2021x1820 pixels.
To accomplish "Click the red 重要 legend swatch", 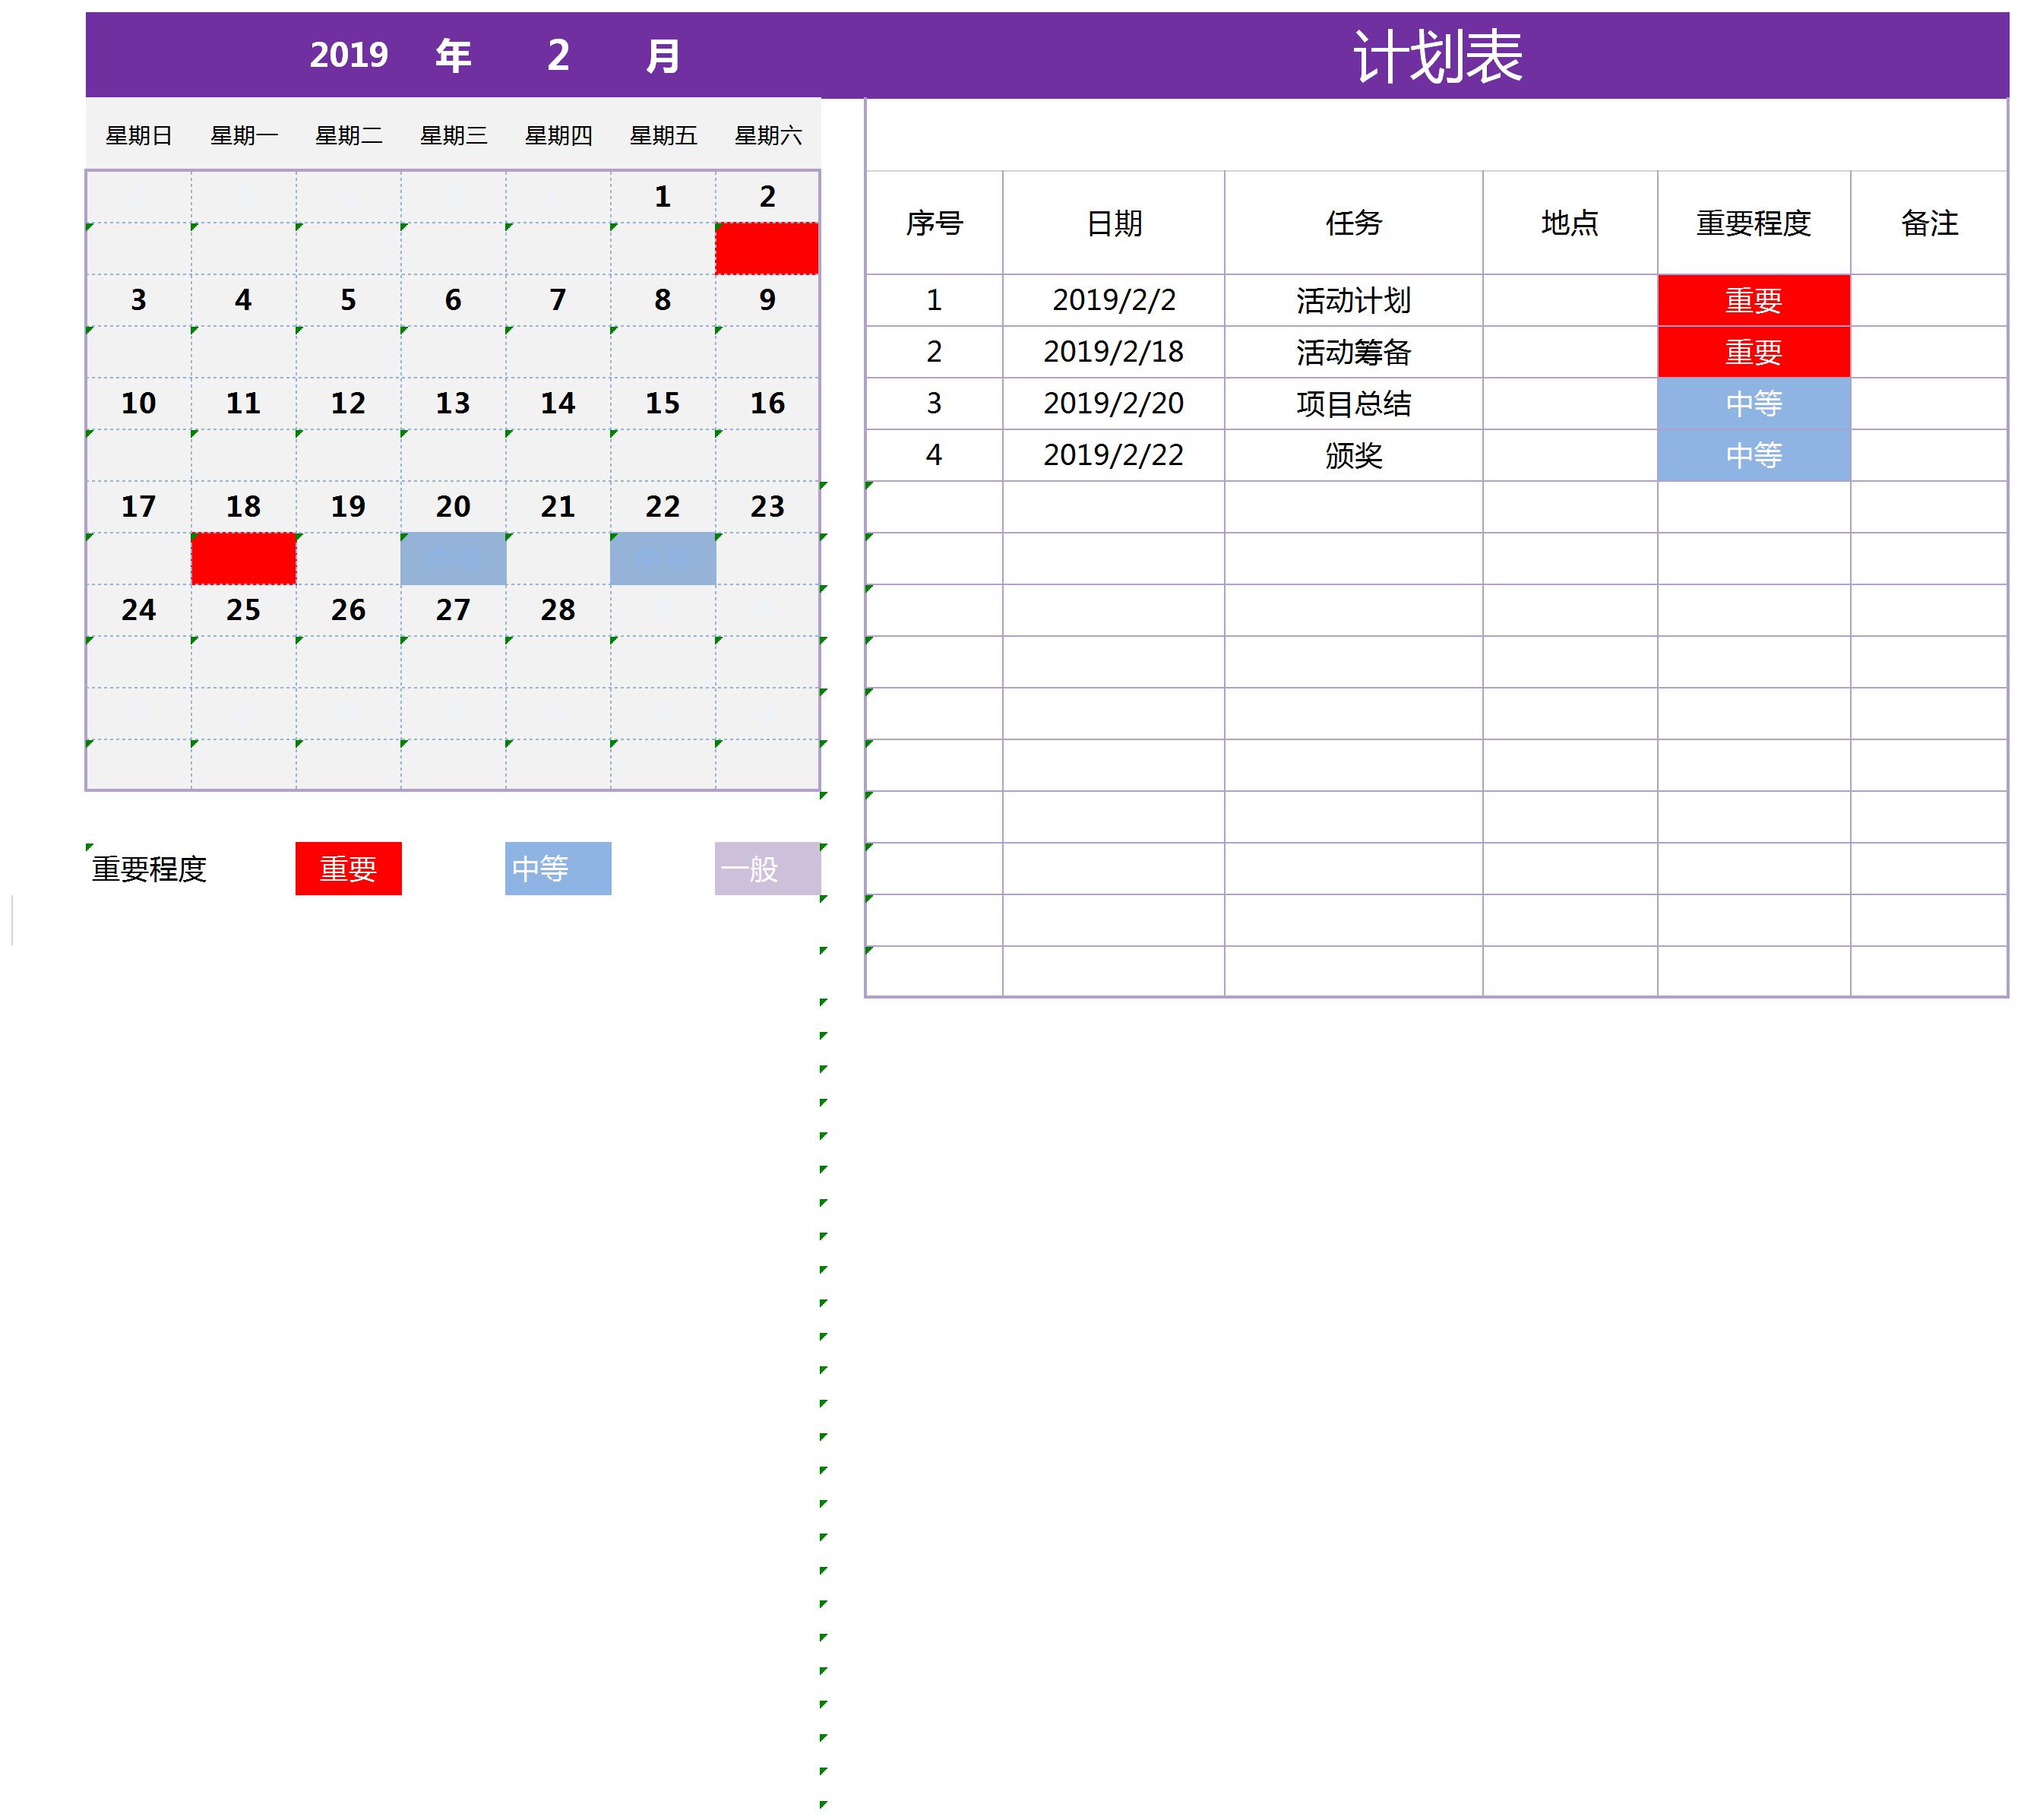I will coord(348,868).
